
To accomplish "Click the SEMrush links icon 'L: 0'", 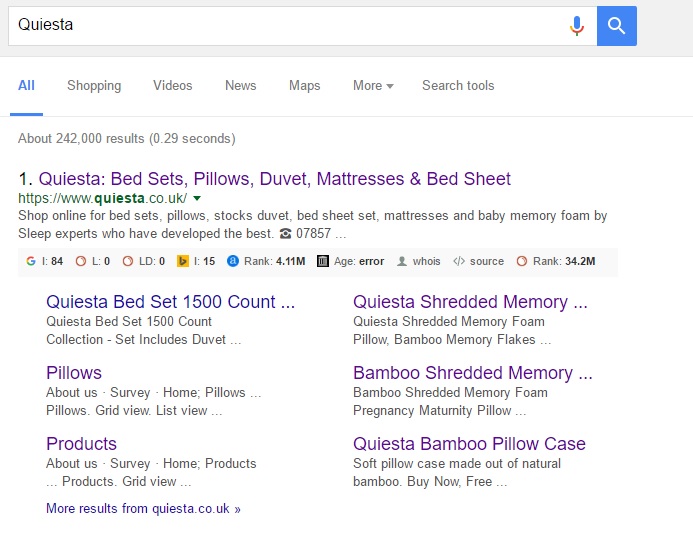I will coord(80,261).
